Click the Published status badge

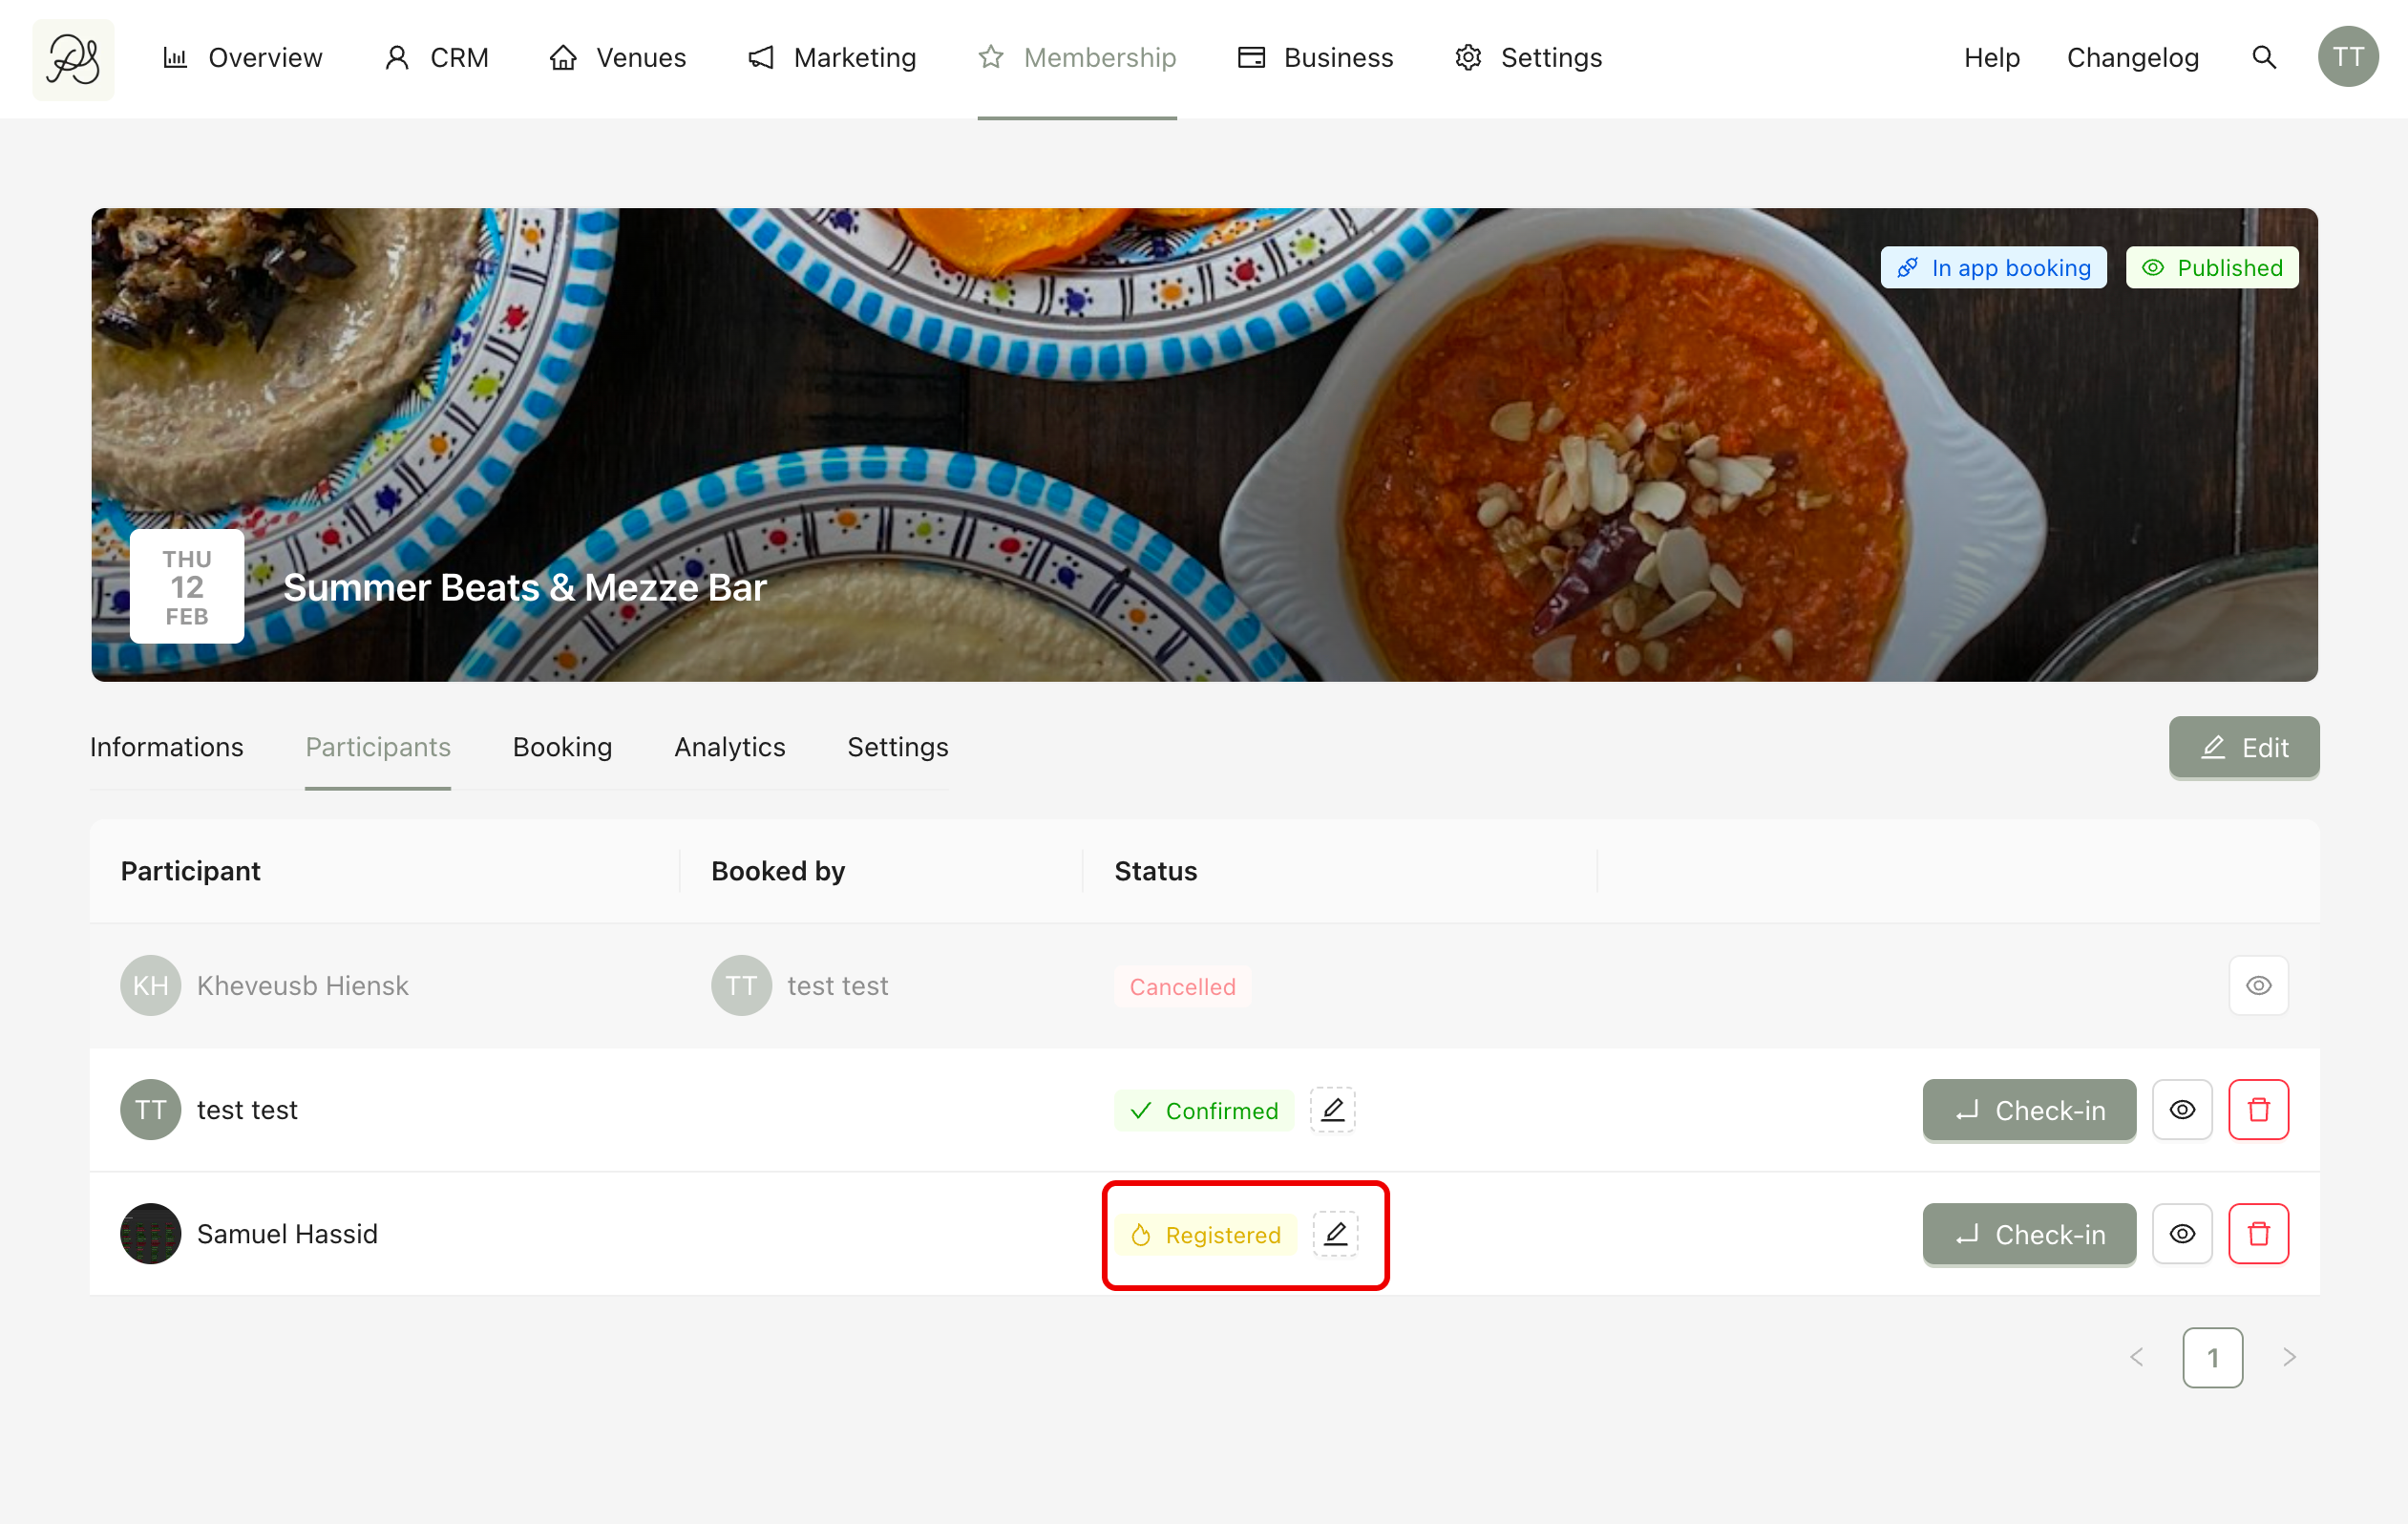[2211, 268]
